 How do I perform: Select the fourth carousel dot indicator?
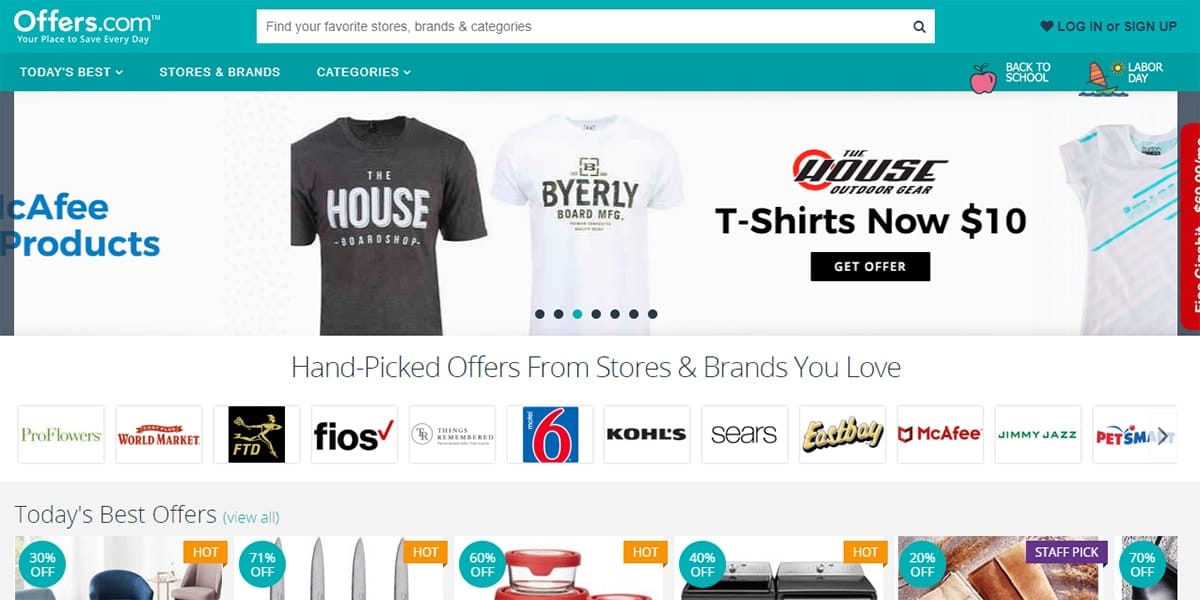click(x=596, y=314)
